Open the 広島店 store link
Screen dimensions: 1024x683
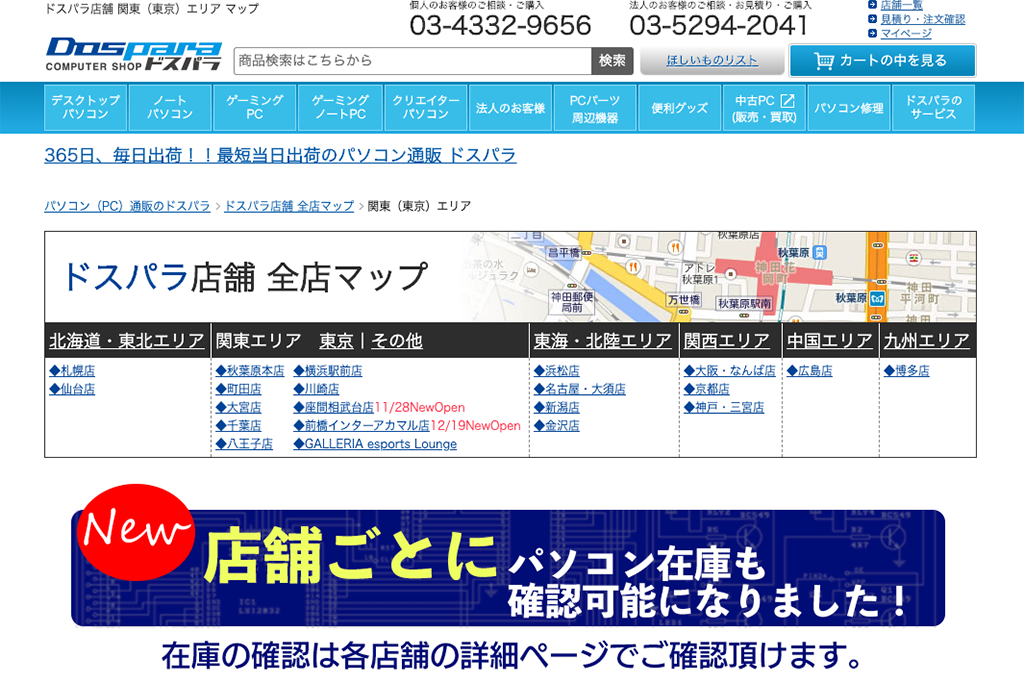pos(810,371)
